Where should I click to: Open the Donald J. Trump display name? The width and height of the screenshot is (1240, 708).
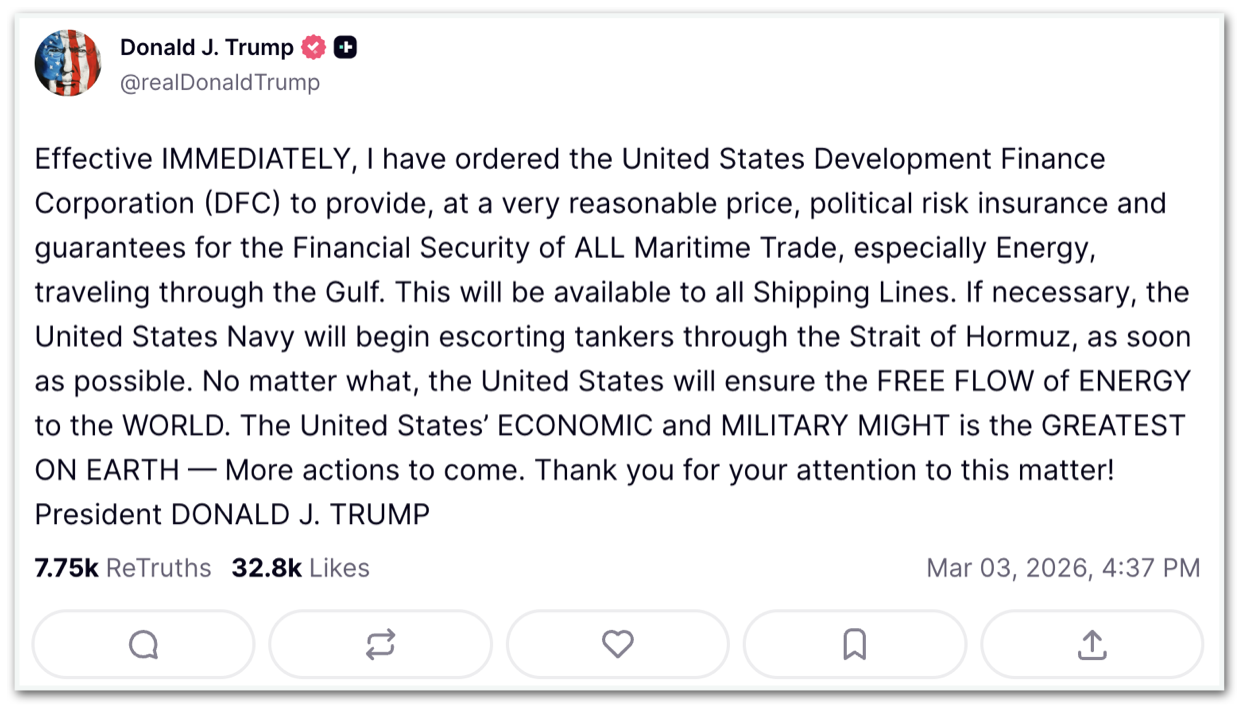pyautogui.click(x=207, y=47)
